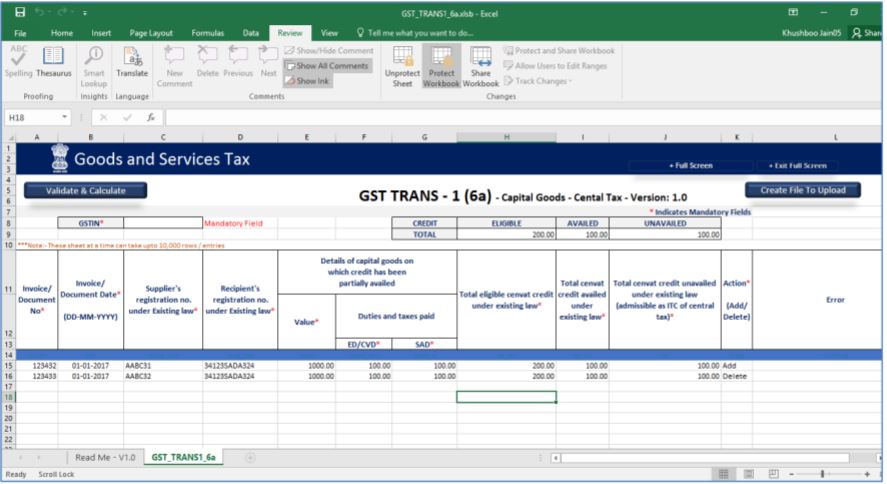887x484 pixels.
Task: Click the Khushboo Jain05 account name
Action: point(811,33)
